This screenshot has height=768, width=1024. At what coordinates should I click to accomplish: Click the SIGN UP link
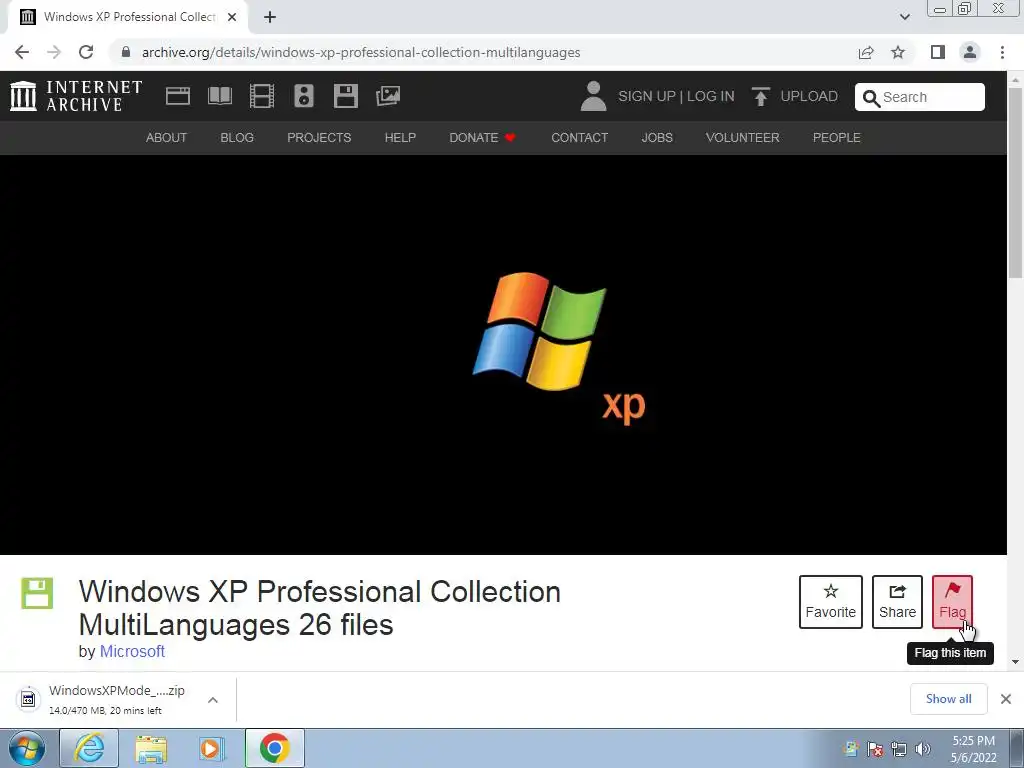[x=647, y=96]
